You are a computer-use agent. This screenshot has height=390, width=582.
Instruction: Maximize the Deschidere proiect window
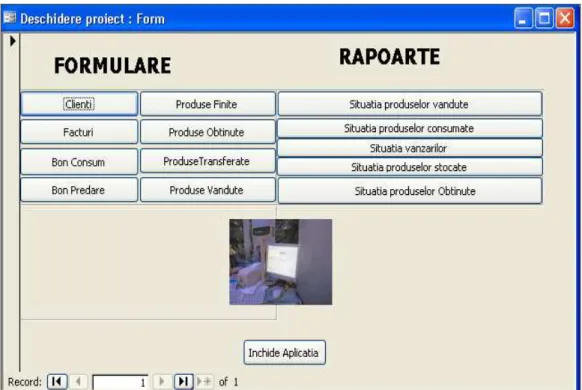pos(544,18)
